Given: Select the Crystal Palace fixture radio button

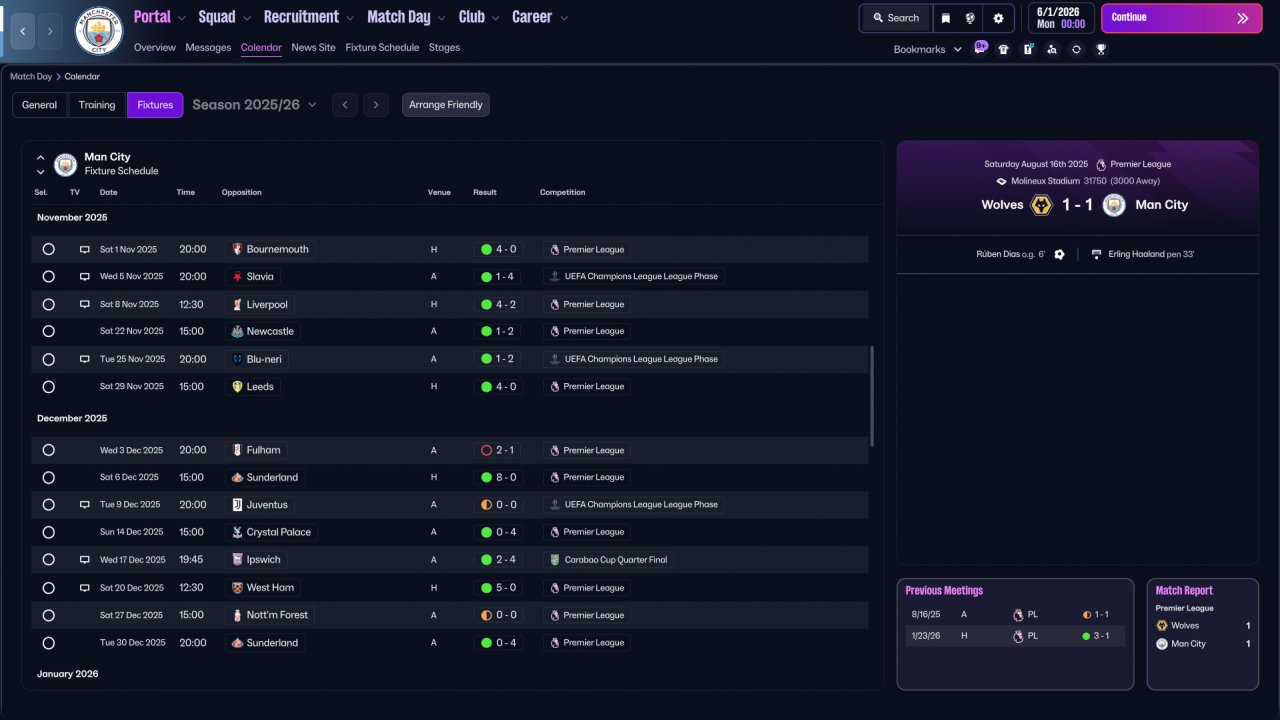Looking at the screenshot, I should click(x=48, y=532).
